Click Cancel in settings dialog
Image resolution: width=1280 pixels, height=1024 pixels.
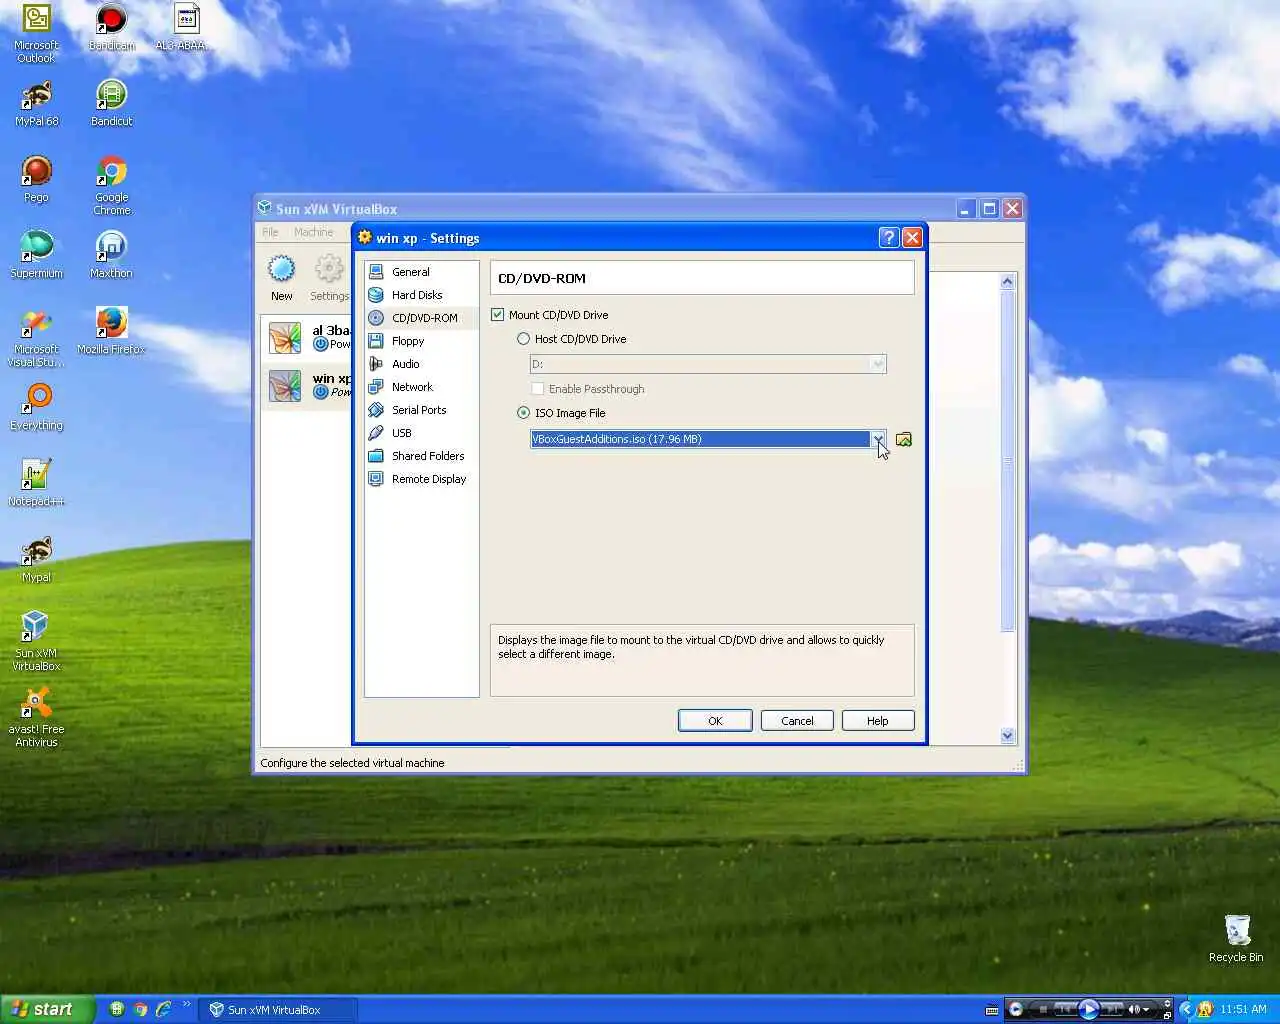(x=797, y=721)
